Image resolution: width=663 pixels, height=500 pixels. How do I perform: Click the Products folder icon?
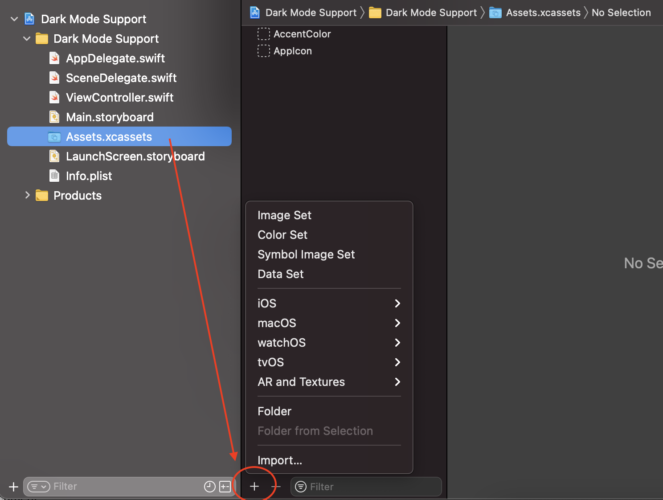41,196
